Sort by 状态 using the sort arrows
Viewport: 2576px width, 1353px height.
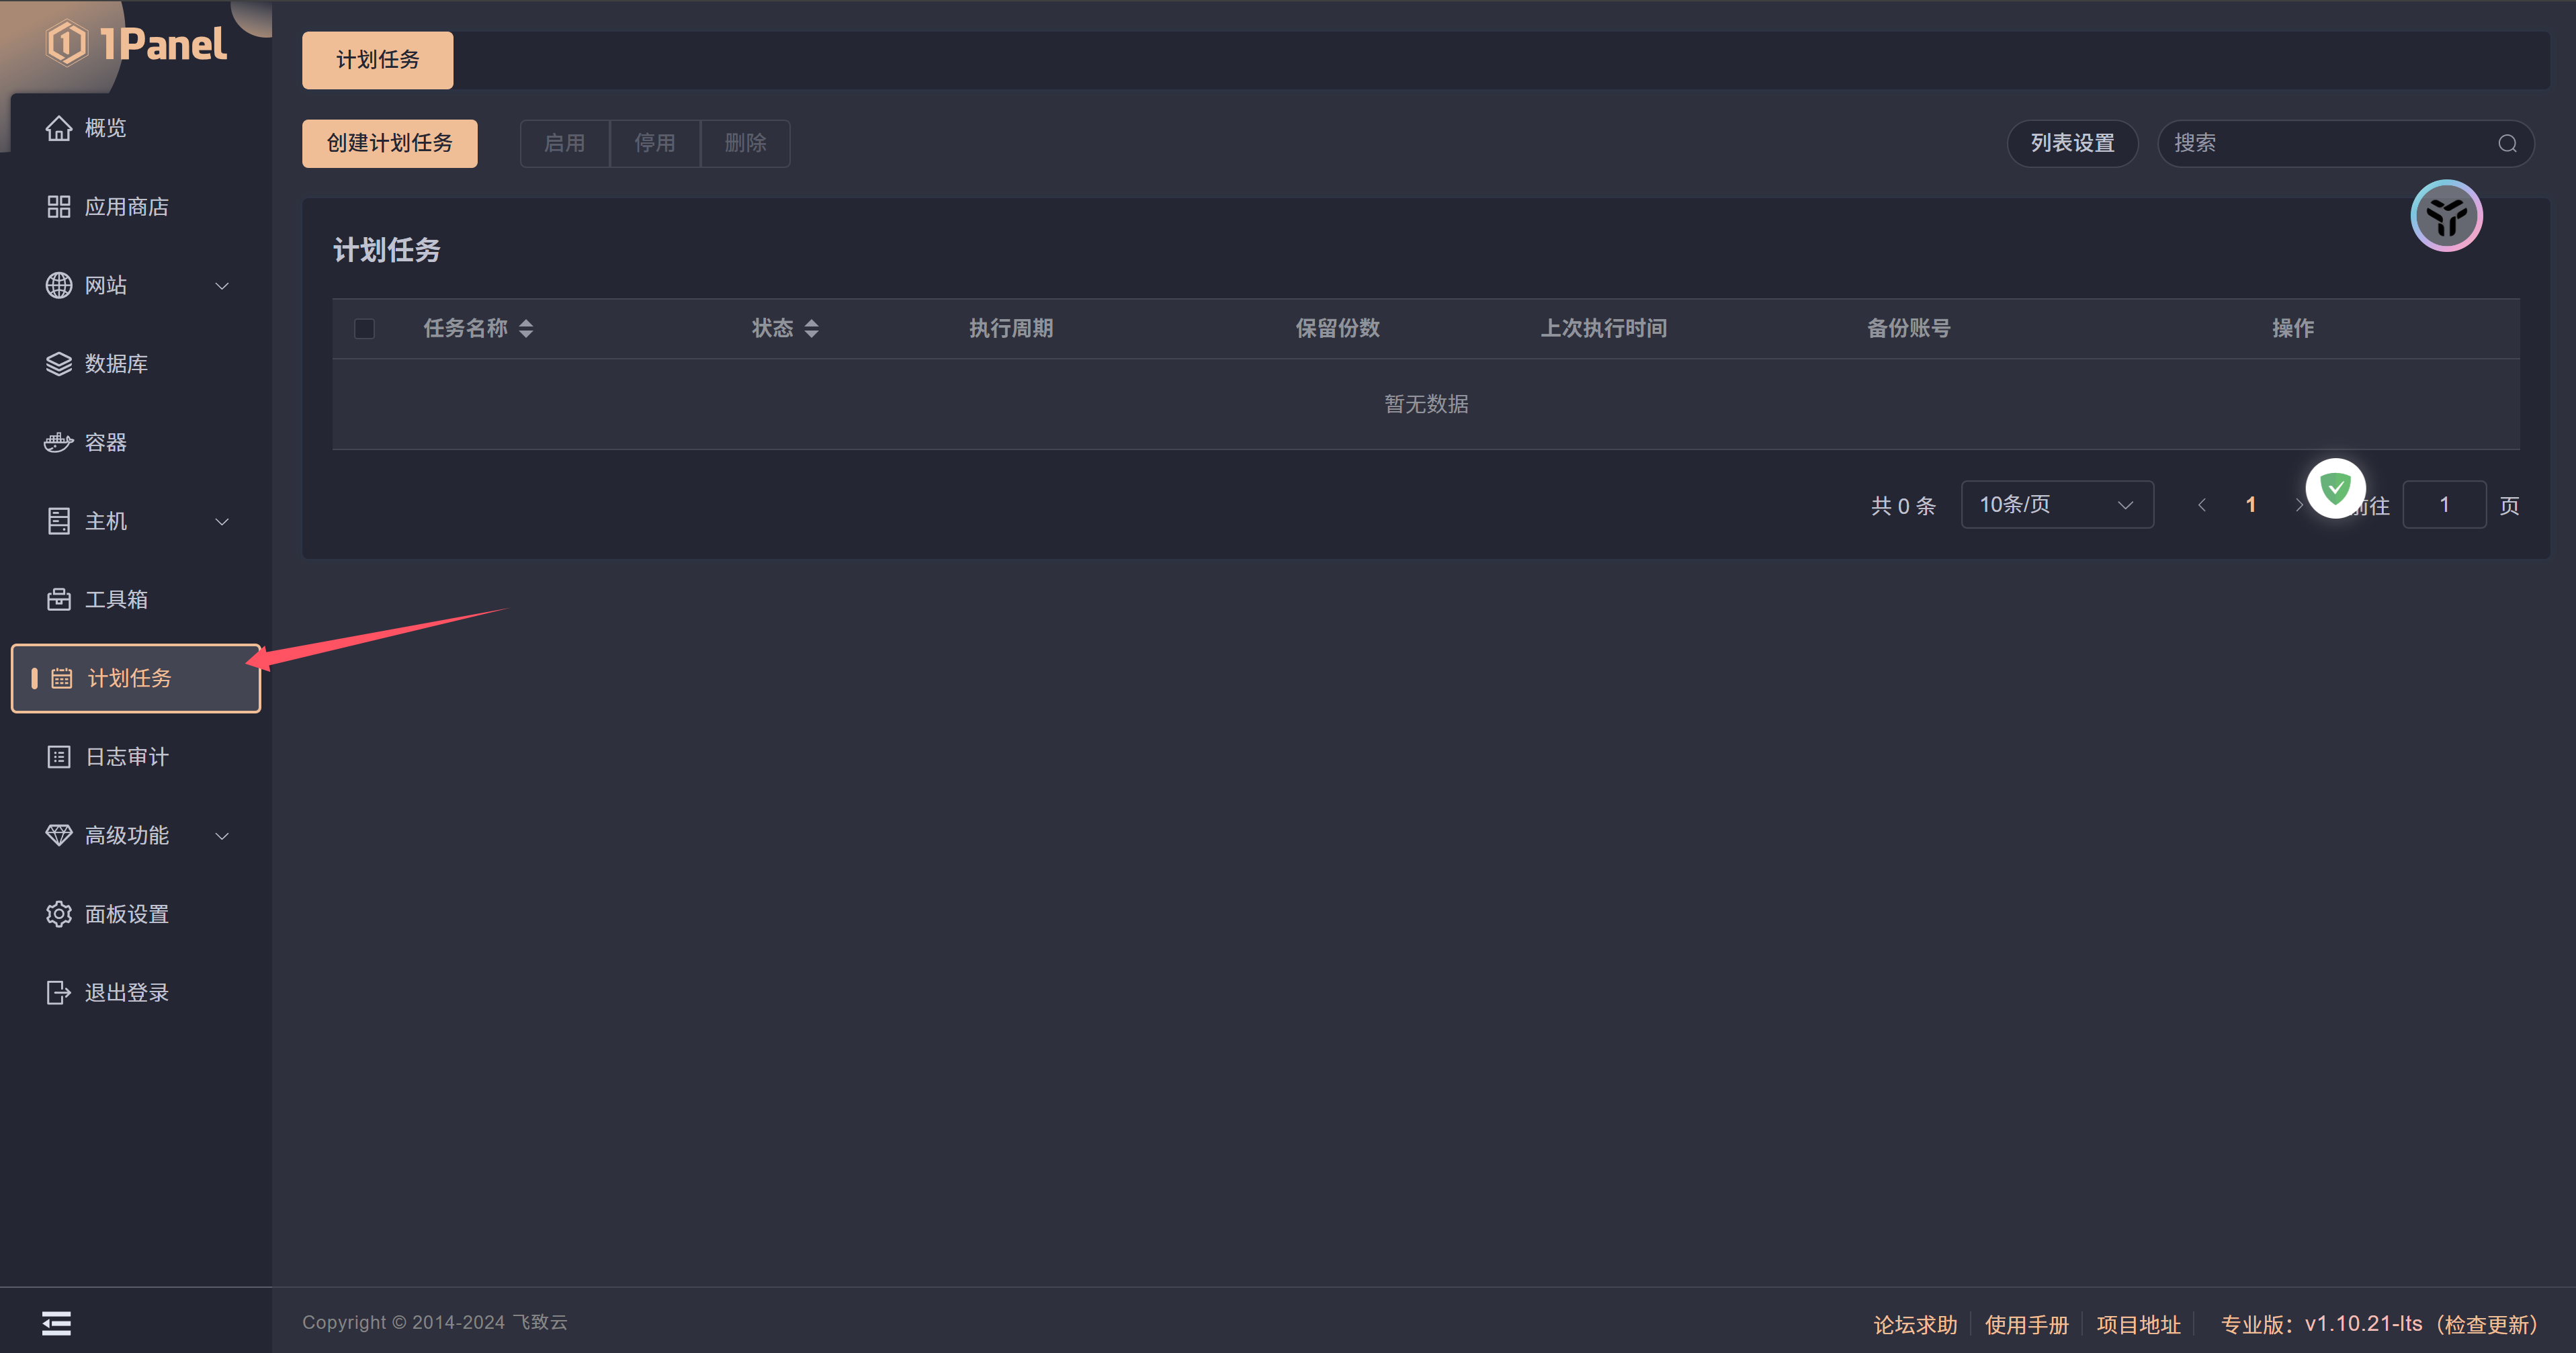point(812,328)
